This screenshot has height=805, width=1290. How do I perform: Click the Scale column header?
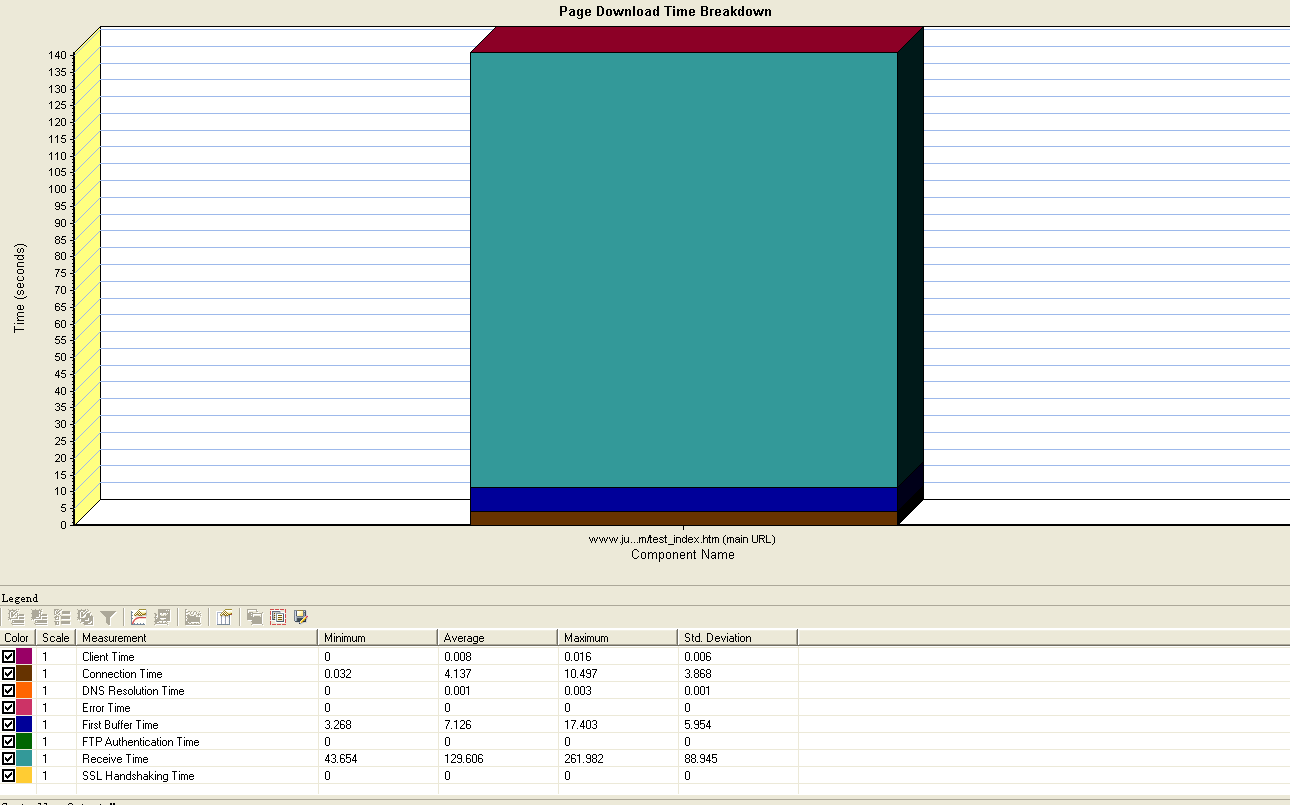coord(56,637)
